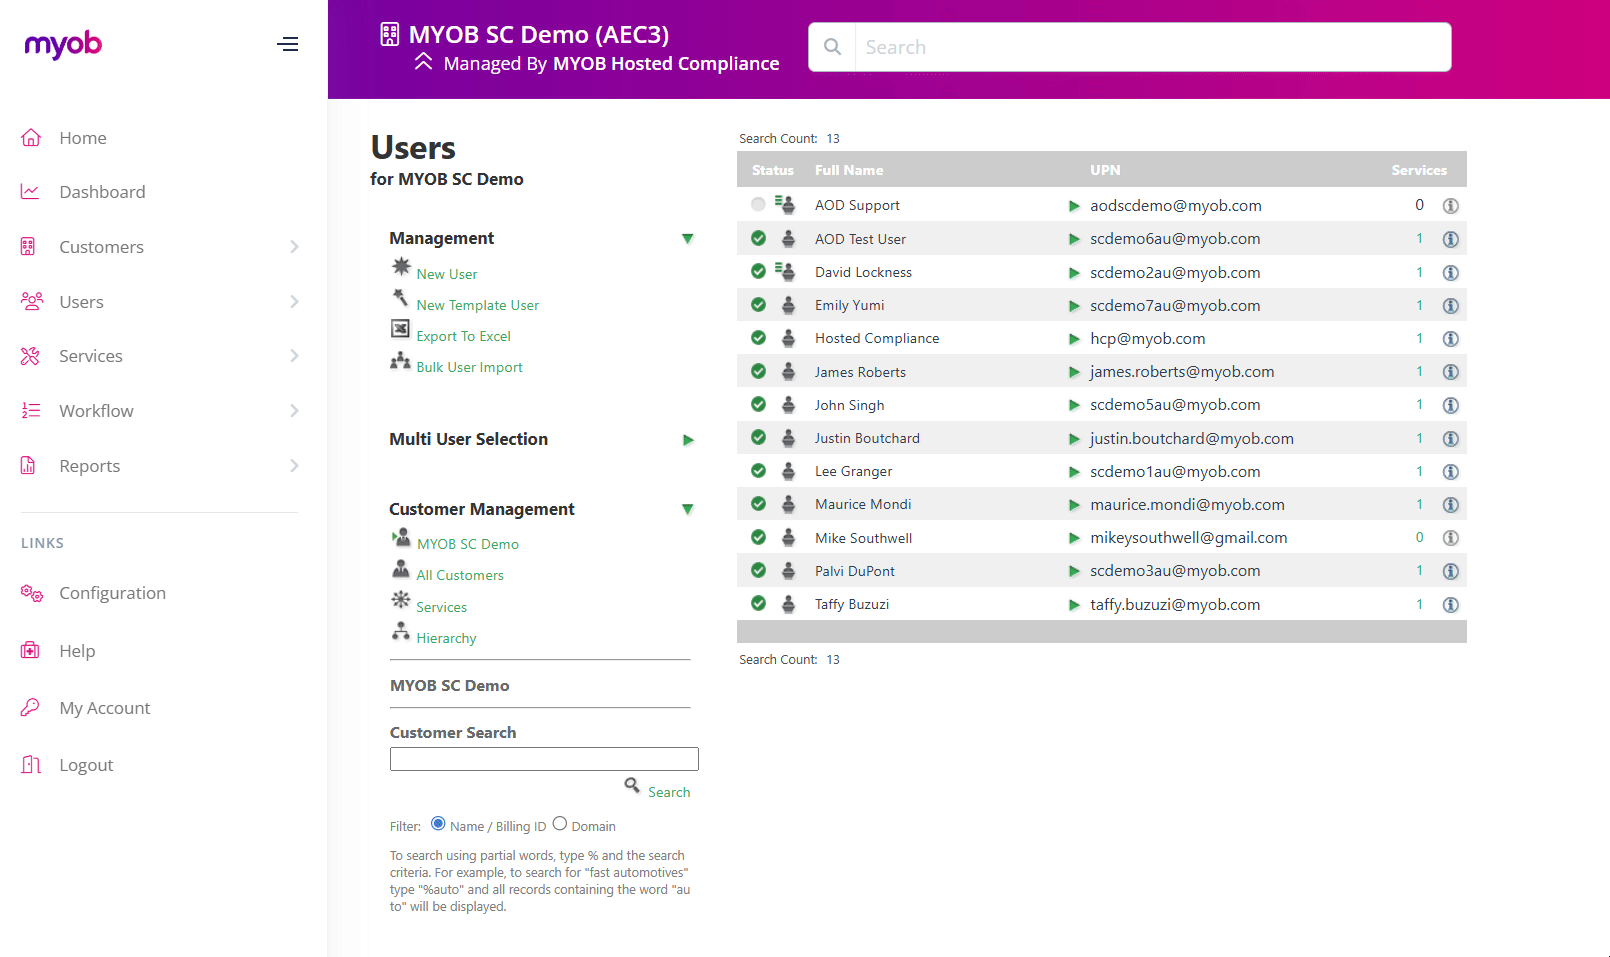1610x957 pixels.
Task: Sort by the UPN column header
Action: 1105,170
